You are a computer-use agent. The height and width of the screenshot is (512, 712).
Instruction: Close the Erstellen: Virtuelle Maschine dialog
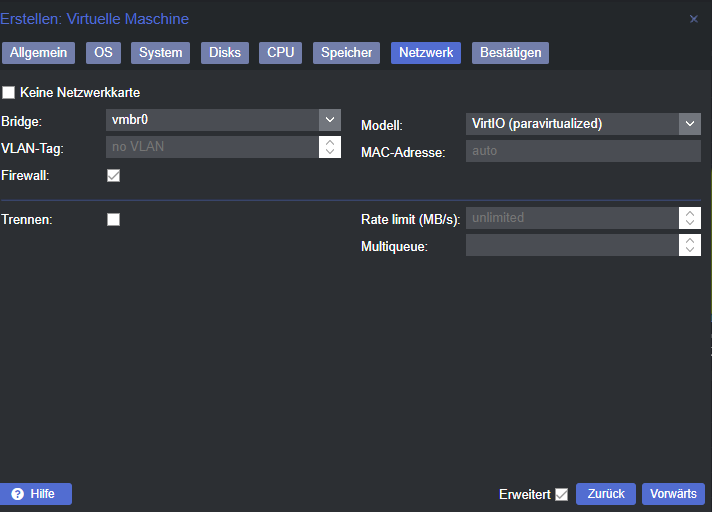tap(693, 19)
